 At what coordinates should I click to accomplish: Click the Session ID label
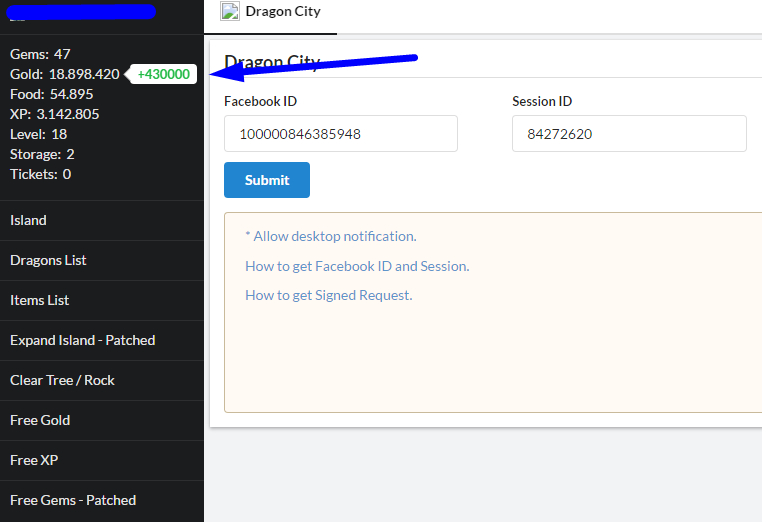(542, 101)
